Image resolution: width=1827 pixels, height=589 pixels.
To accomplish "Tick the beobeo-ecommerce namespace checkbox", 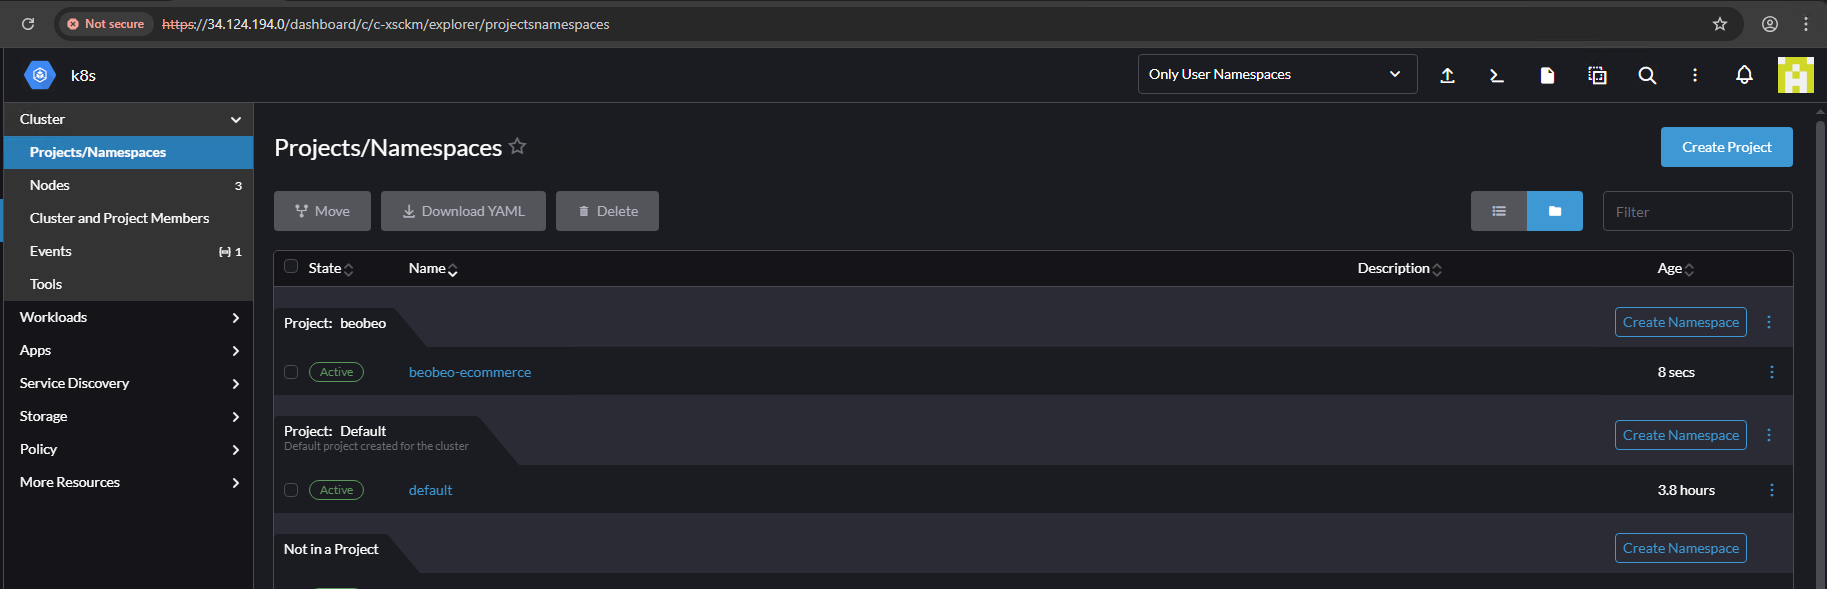I will 291,372.
